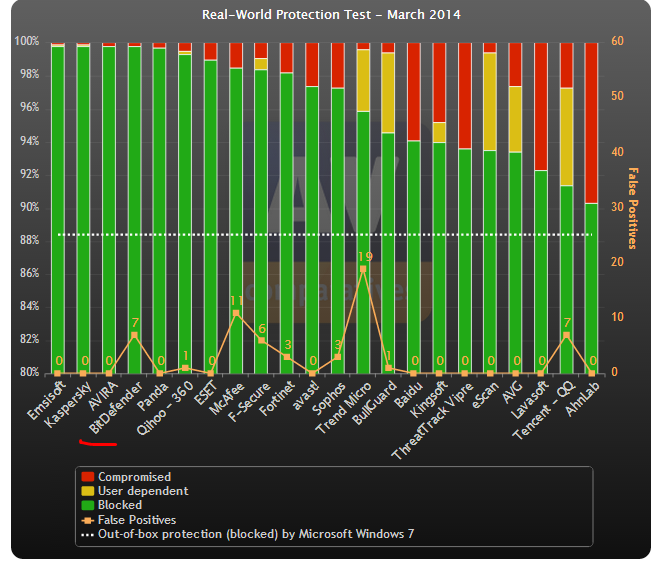Click the Trend Micro false positives point labeled 19
The image size is (663, 563).
tap(363, 269)
